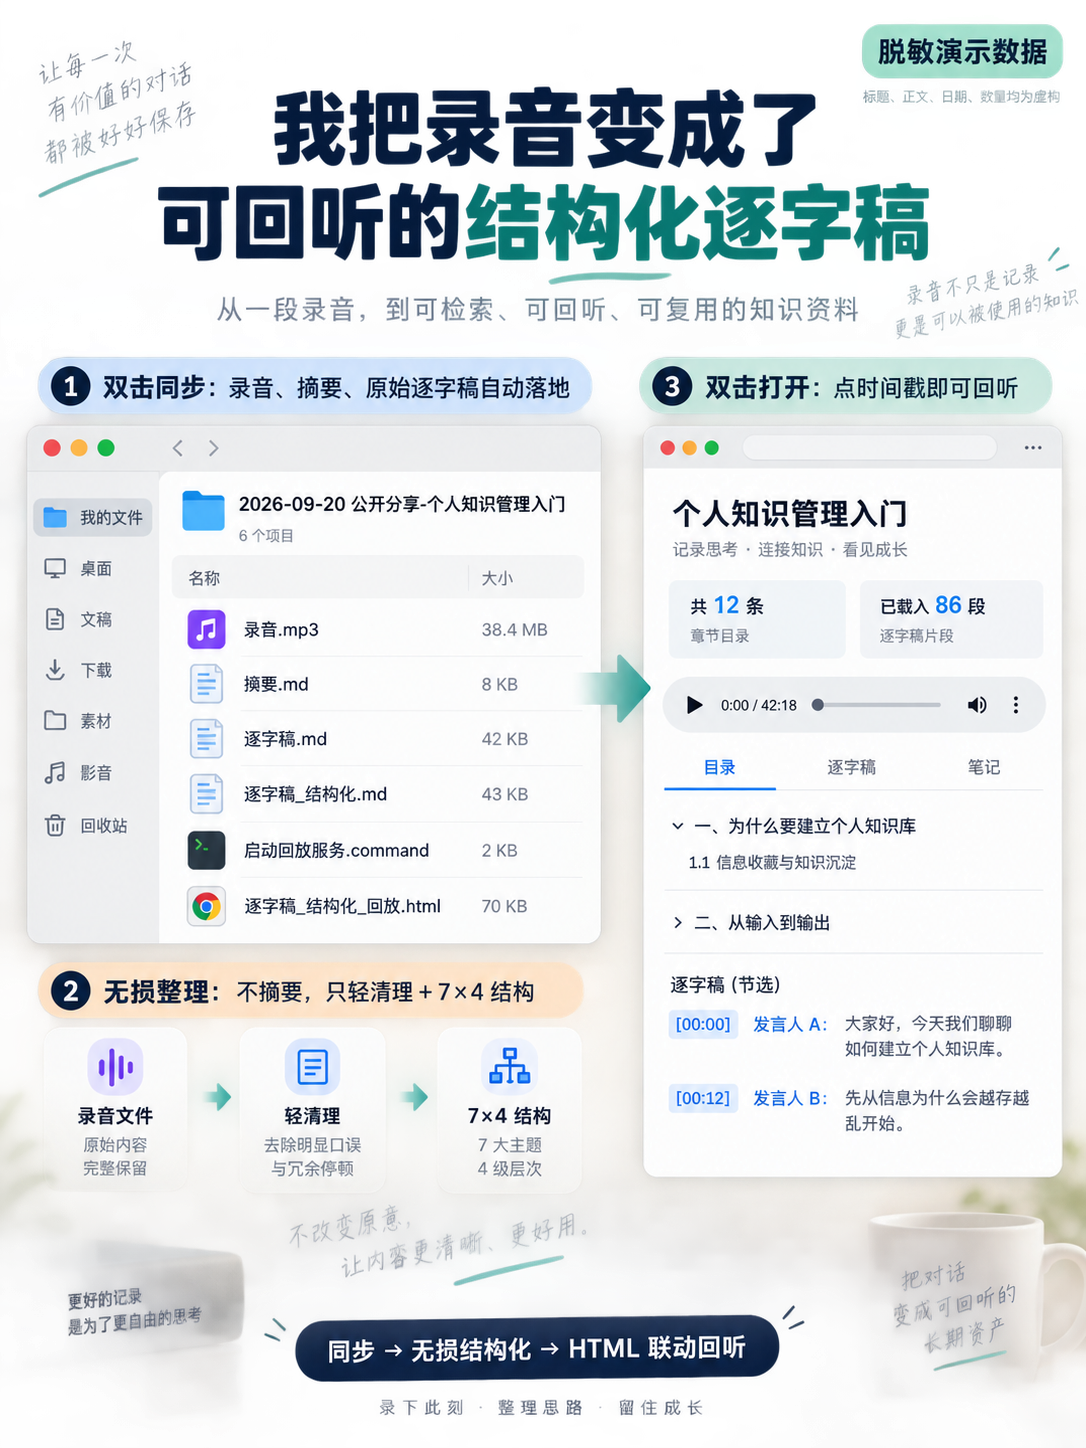Open 素材 folder in the sidebar
Screen dimensions: 1086x1448
tap(78, 721)
